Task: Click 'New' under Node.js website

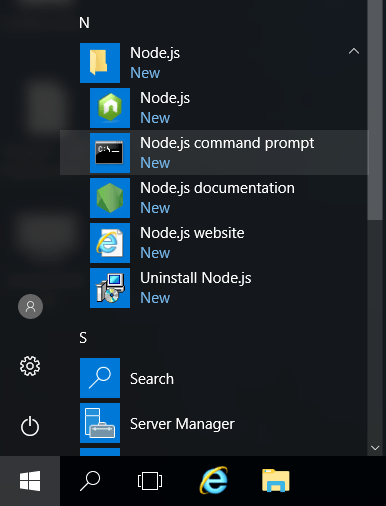Action: (x=155, y=253)
